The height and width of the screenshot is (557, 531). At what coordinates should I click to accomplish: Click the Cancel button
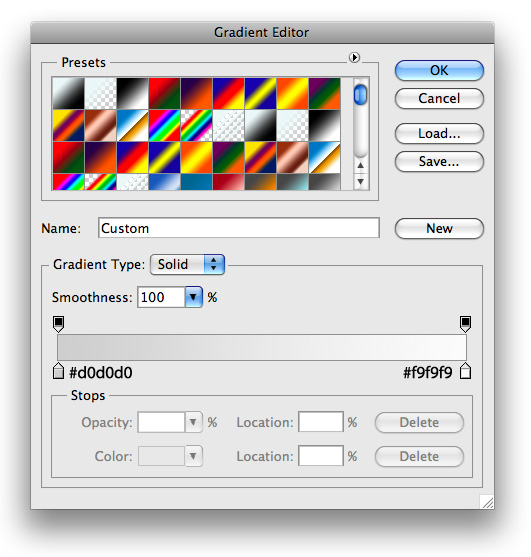tap(439, 98)
